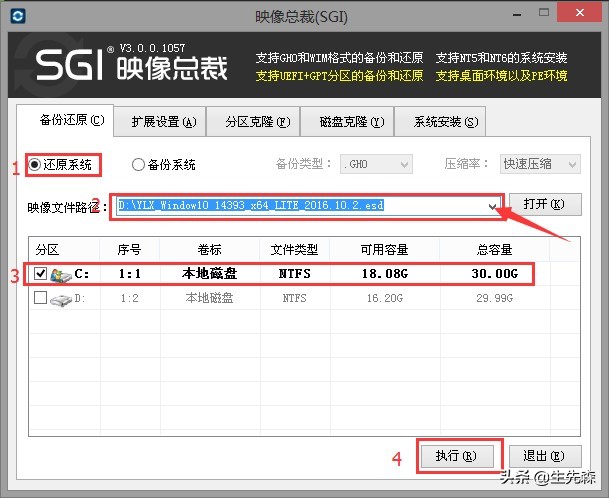Expand the image file path dropdown arrow
The height and width of the screenshot is (498, 609).
coord(492,206)
